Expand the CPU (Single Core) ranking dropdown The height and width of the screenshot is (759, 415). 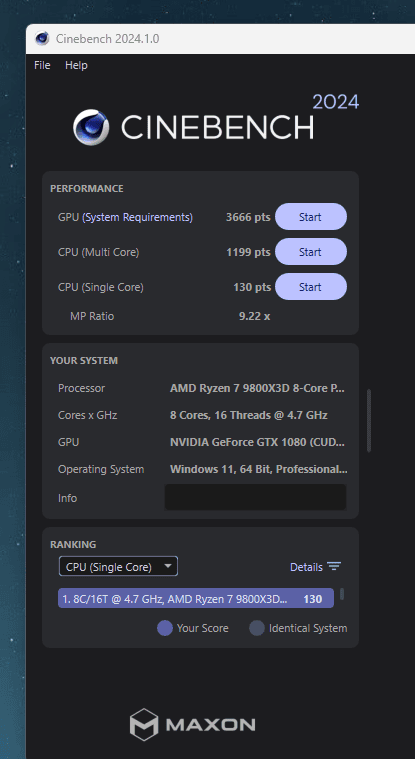click(x=118, y=566)
